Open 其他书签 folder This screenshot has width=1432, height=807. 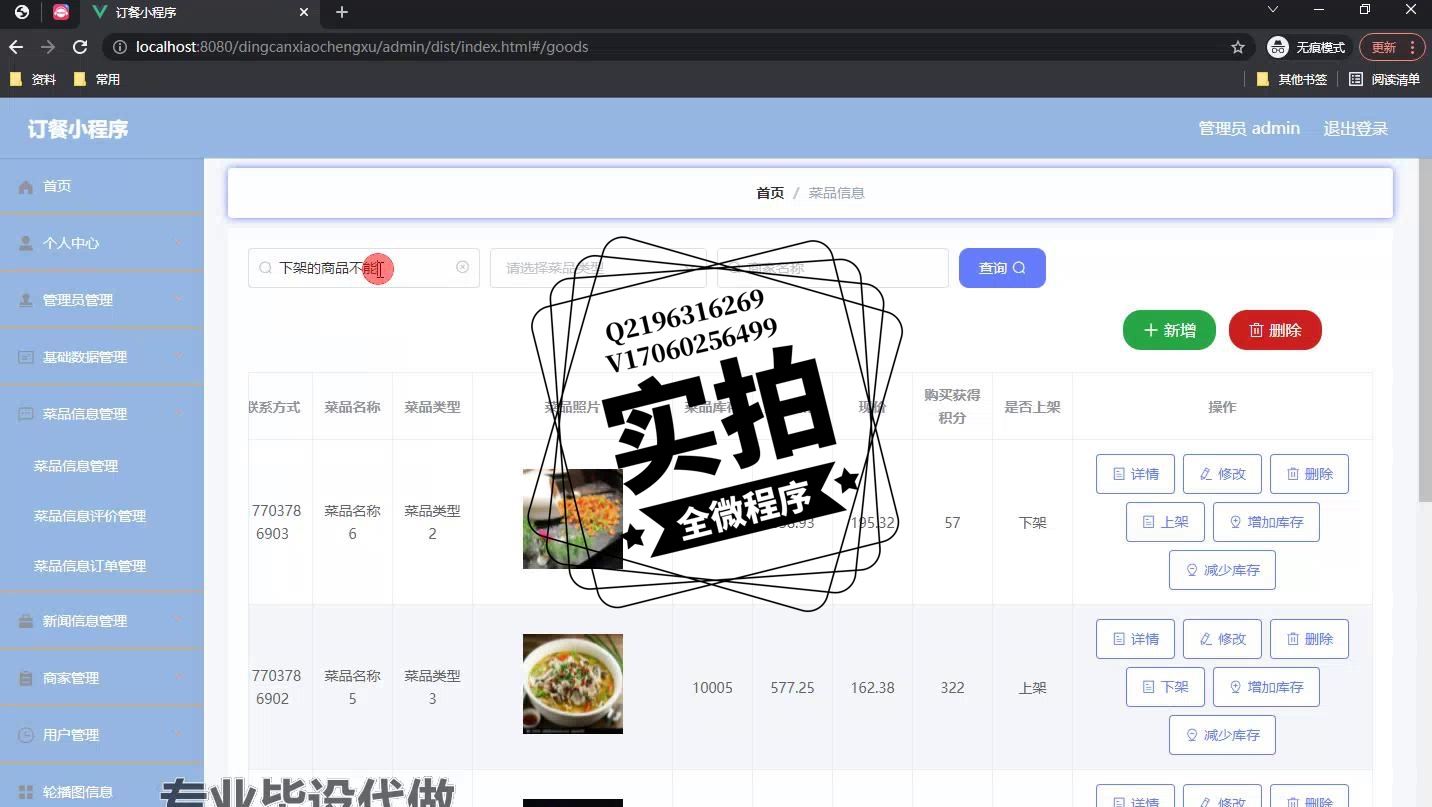click(1291, 79)
